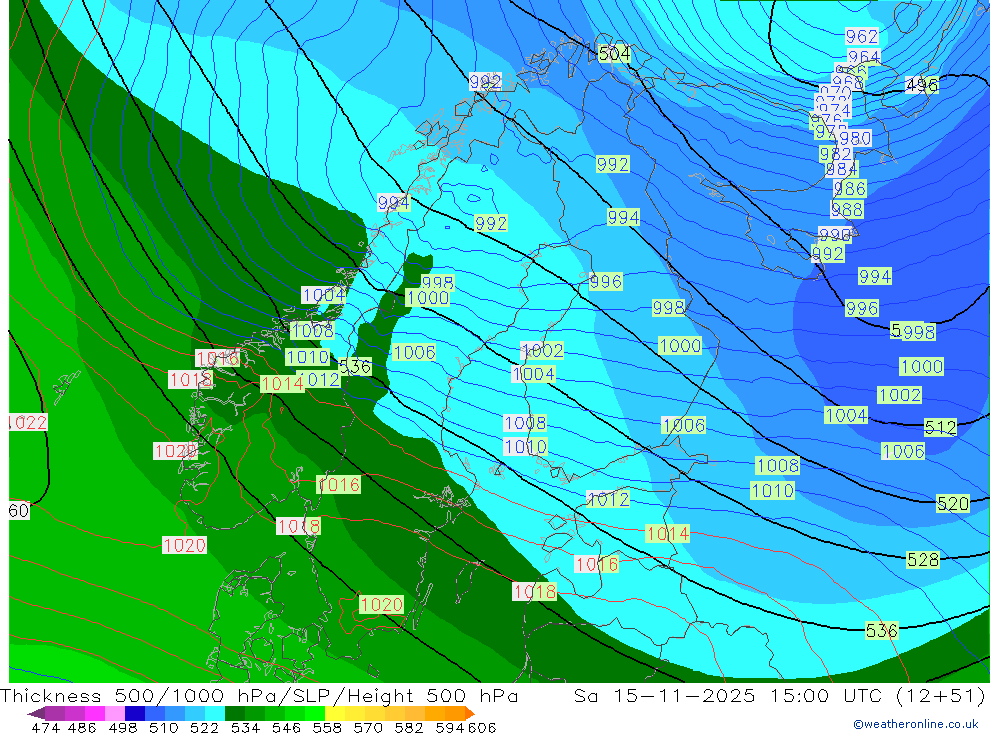Click the legend value 558
The image size is (1000, 733).
(x=327, y=727)
